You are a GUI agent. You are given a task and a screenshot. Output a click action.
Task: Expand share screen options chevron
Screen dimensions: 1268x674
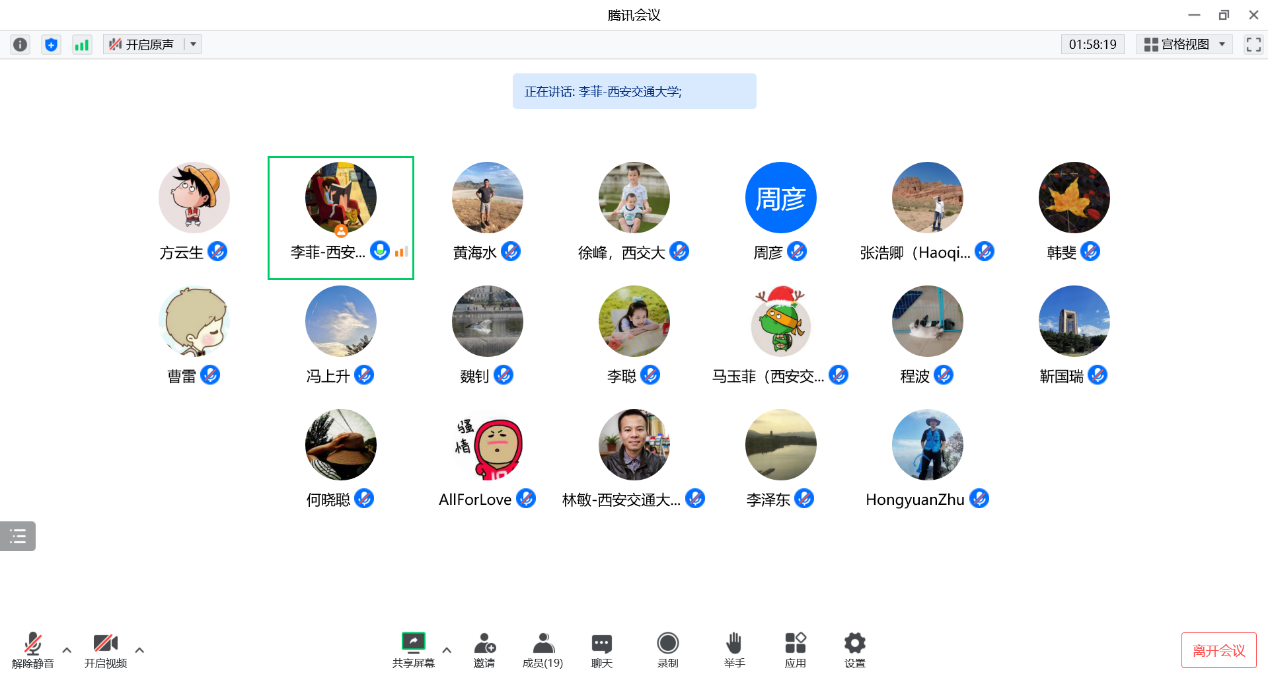[447, 650]
